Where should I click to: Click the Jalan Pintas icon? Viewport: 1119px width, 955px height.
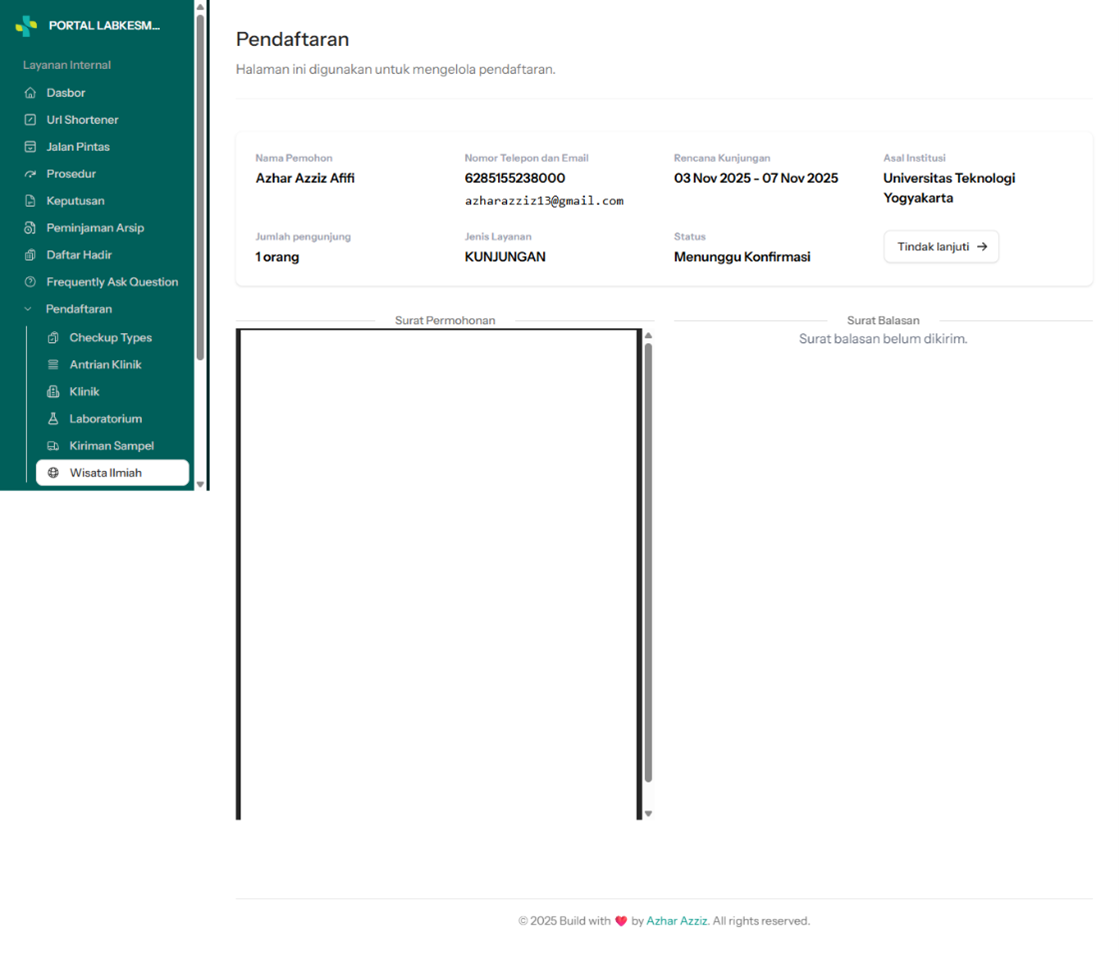point(30,147)
